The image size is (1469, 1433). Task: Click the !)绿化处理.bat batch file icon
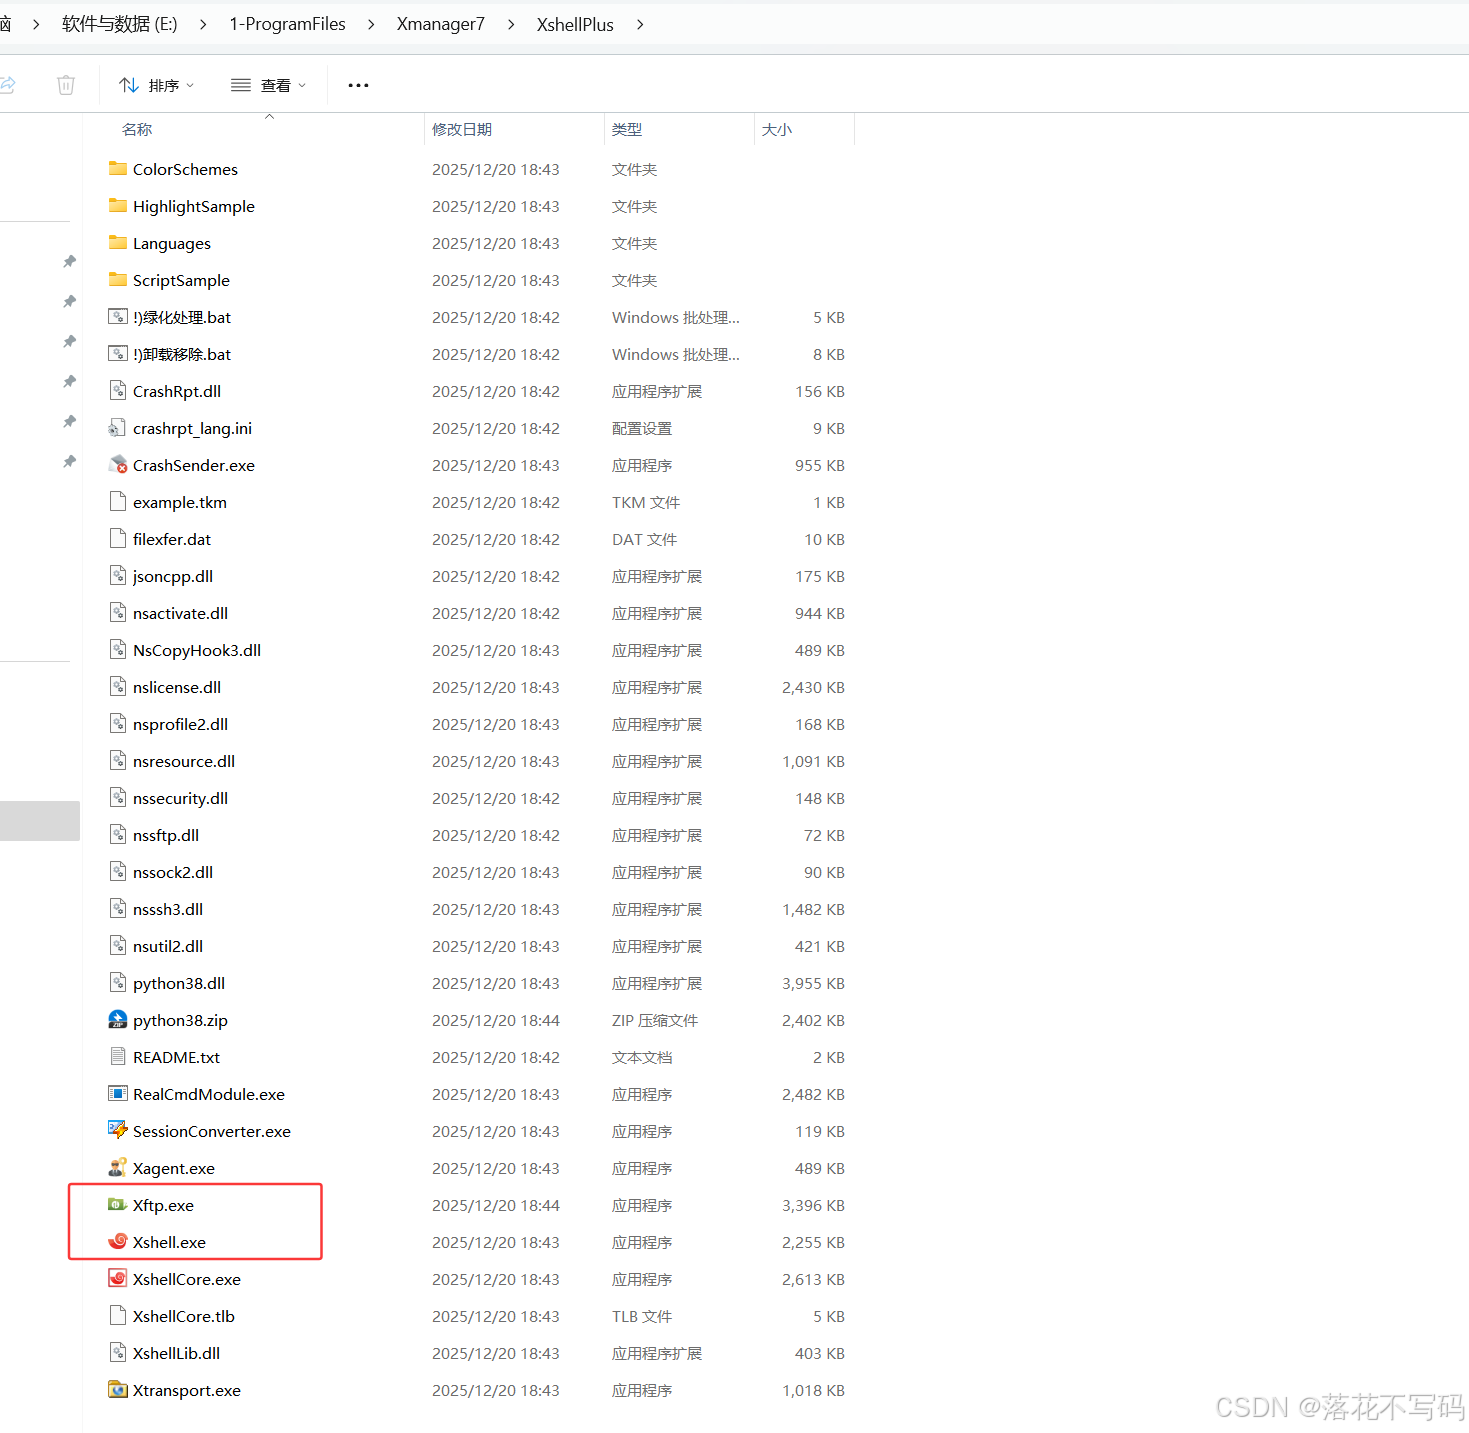[118, 317]
